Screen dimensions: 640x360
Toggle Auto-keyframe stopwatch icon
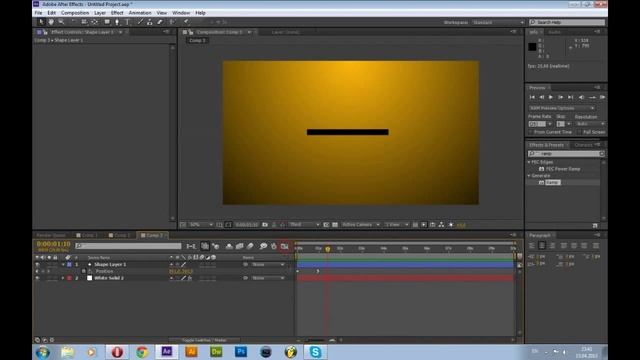(x=274, y=246)
